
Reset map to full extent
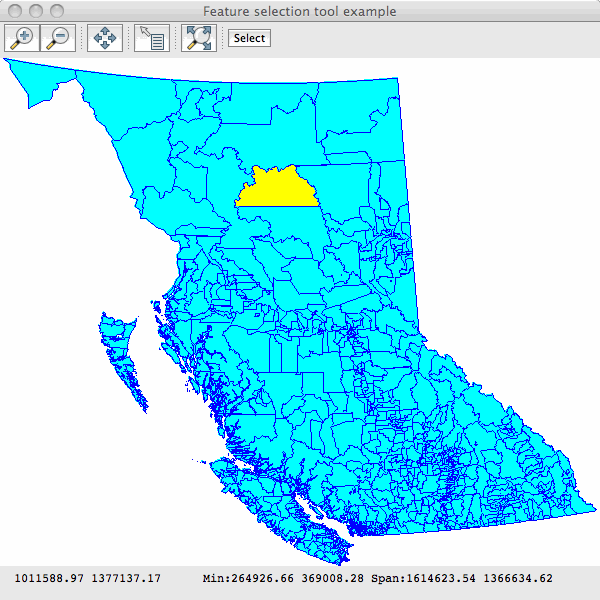pyautogui.click(x=199, y=38)
